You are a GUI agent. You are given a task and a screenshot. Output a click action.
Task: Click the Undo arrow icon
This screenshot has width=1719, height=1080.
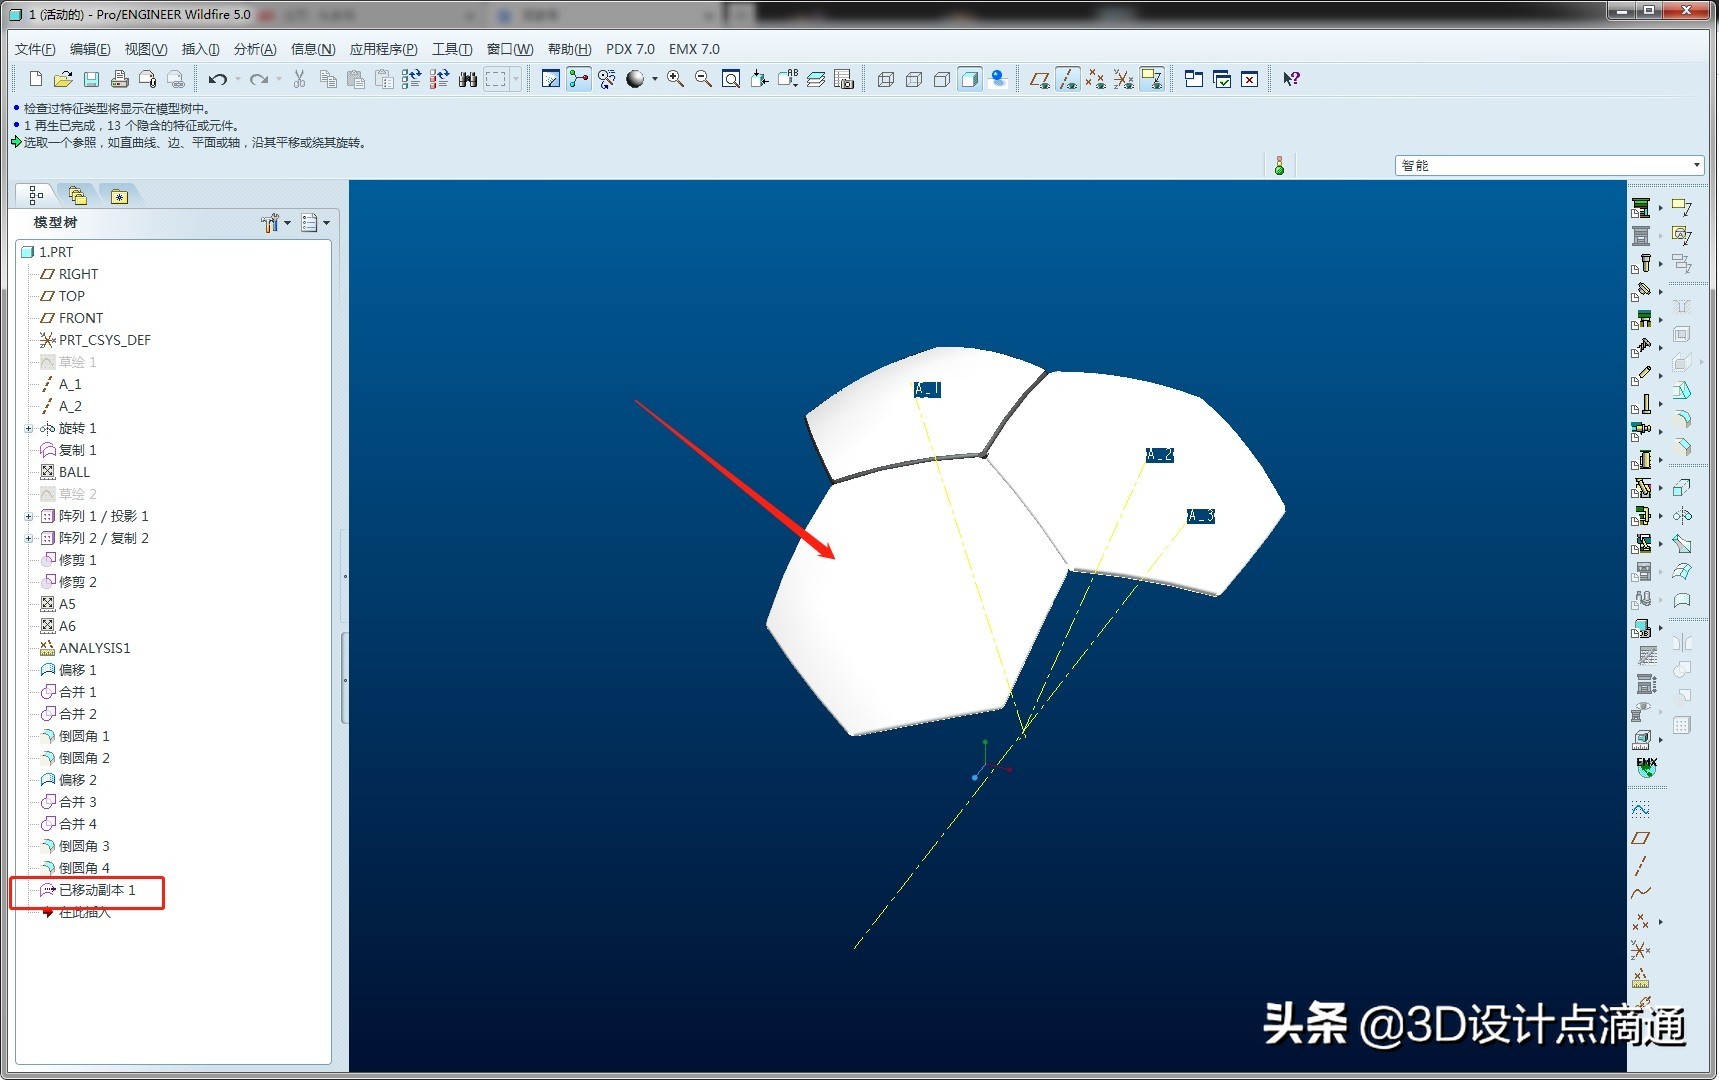(x=217, y=79)
